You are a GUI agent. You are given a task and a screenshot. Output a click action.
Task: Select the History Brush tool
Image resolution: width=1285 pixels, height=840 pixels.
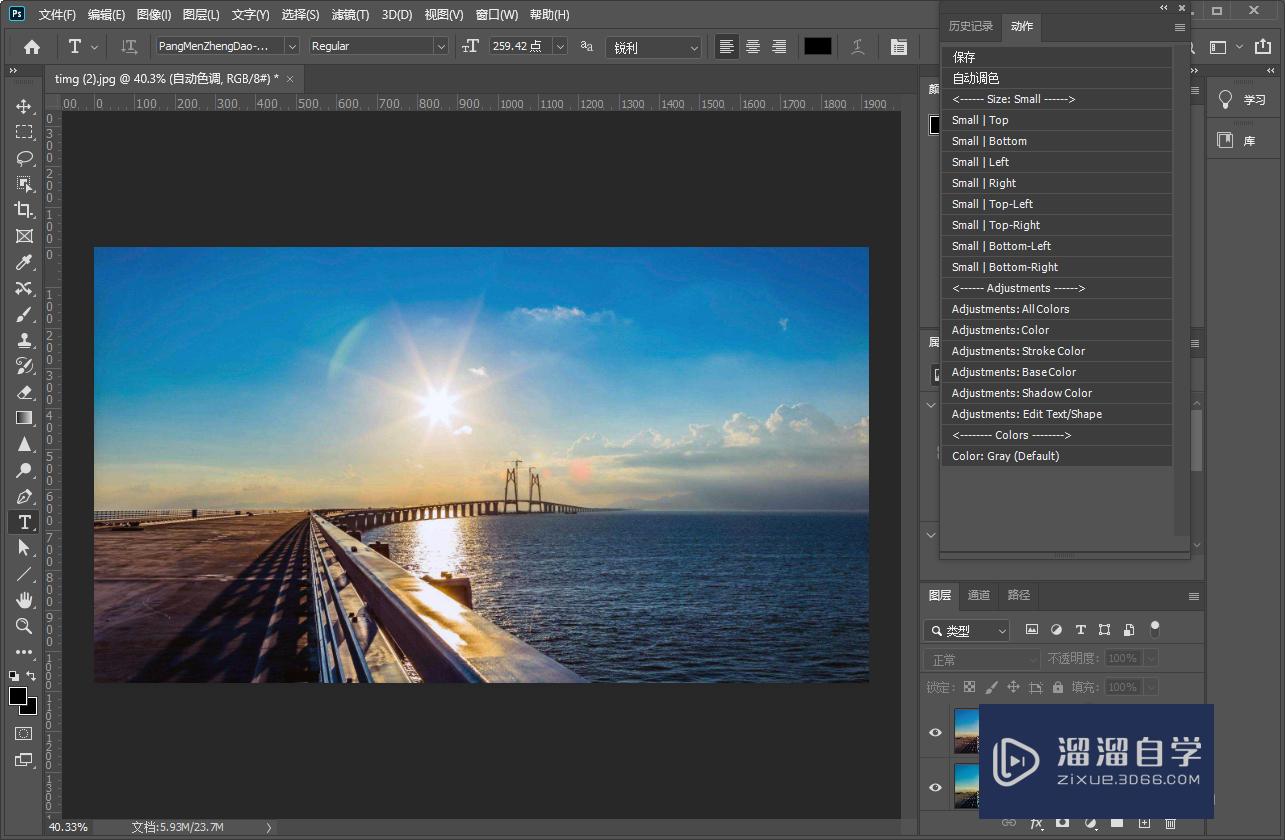tap(24, 366)
